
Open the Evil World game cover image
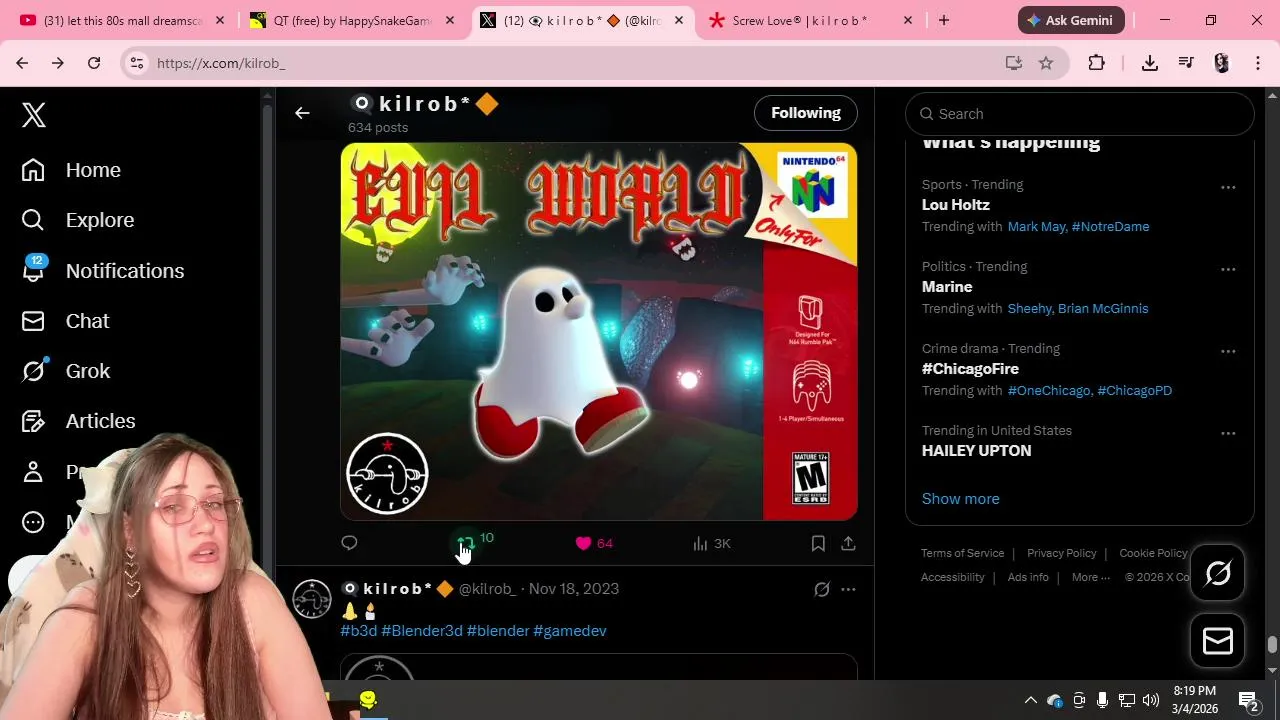pos(599,331)
